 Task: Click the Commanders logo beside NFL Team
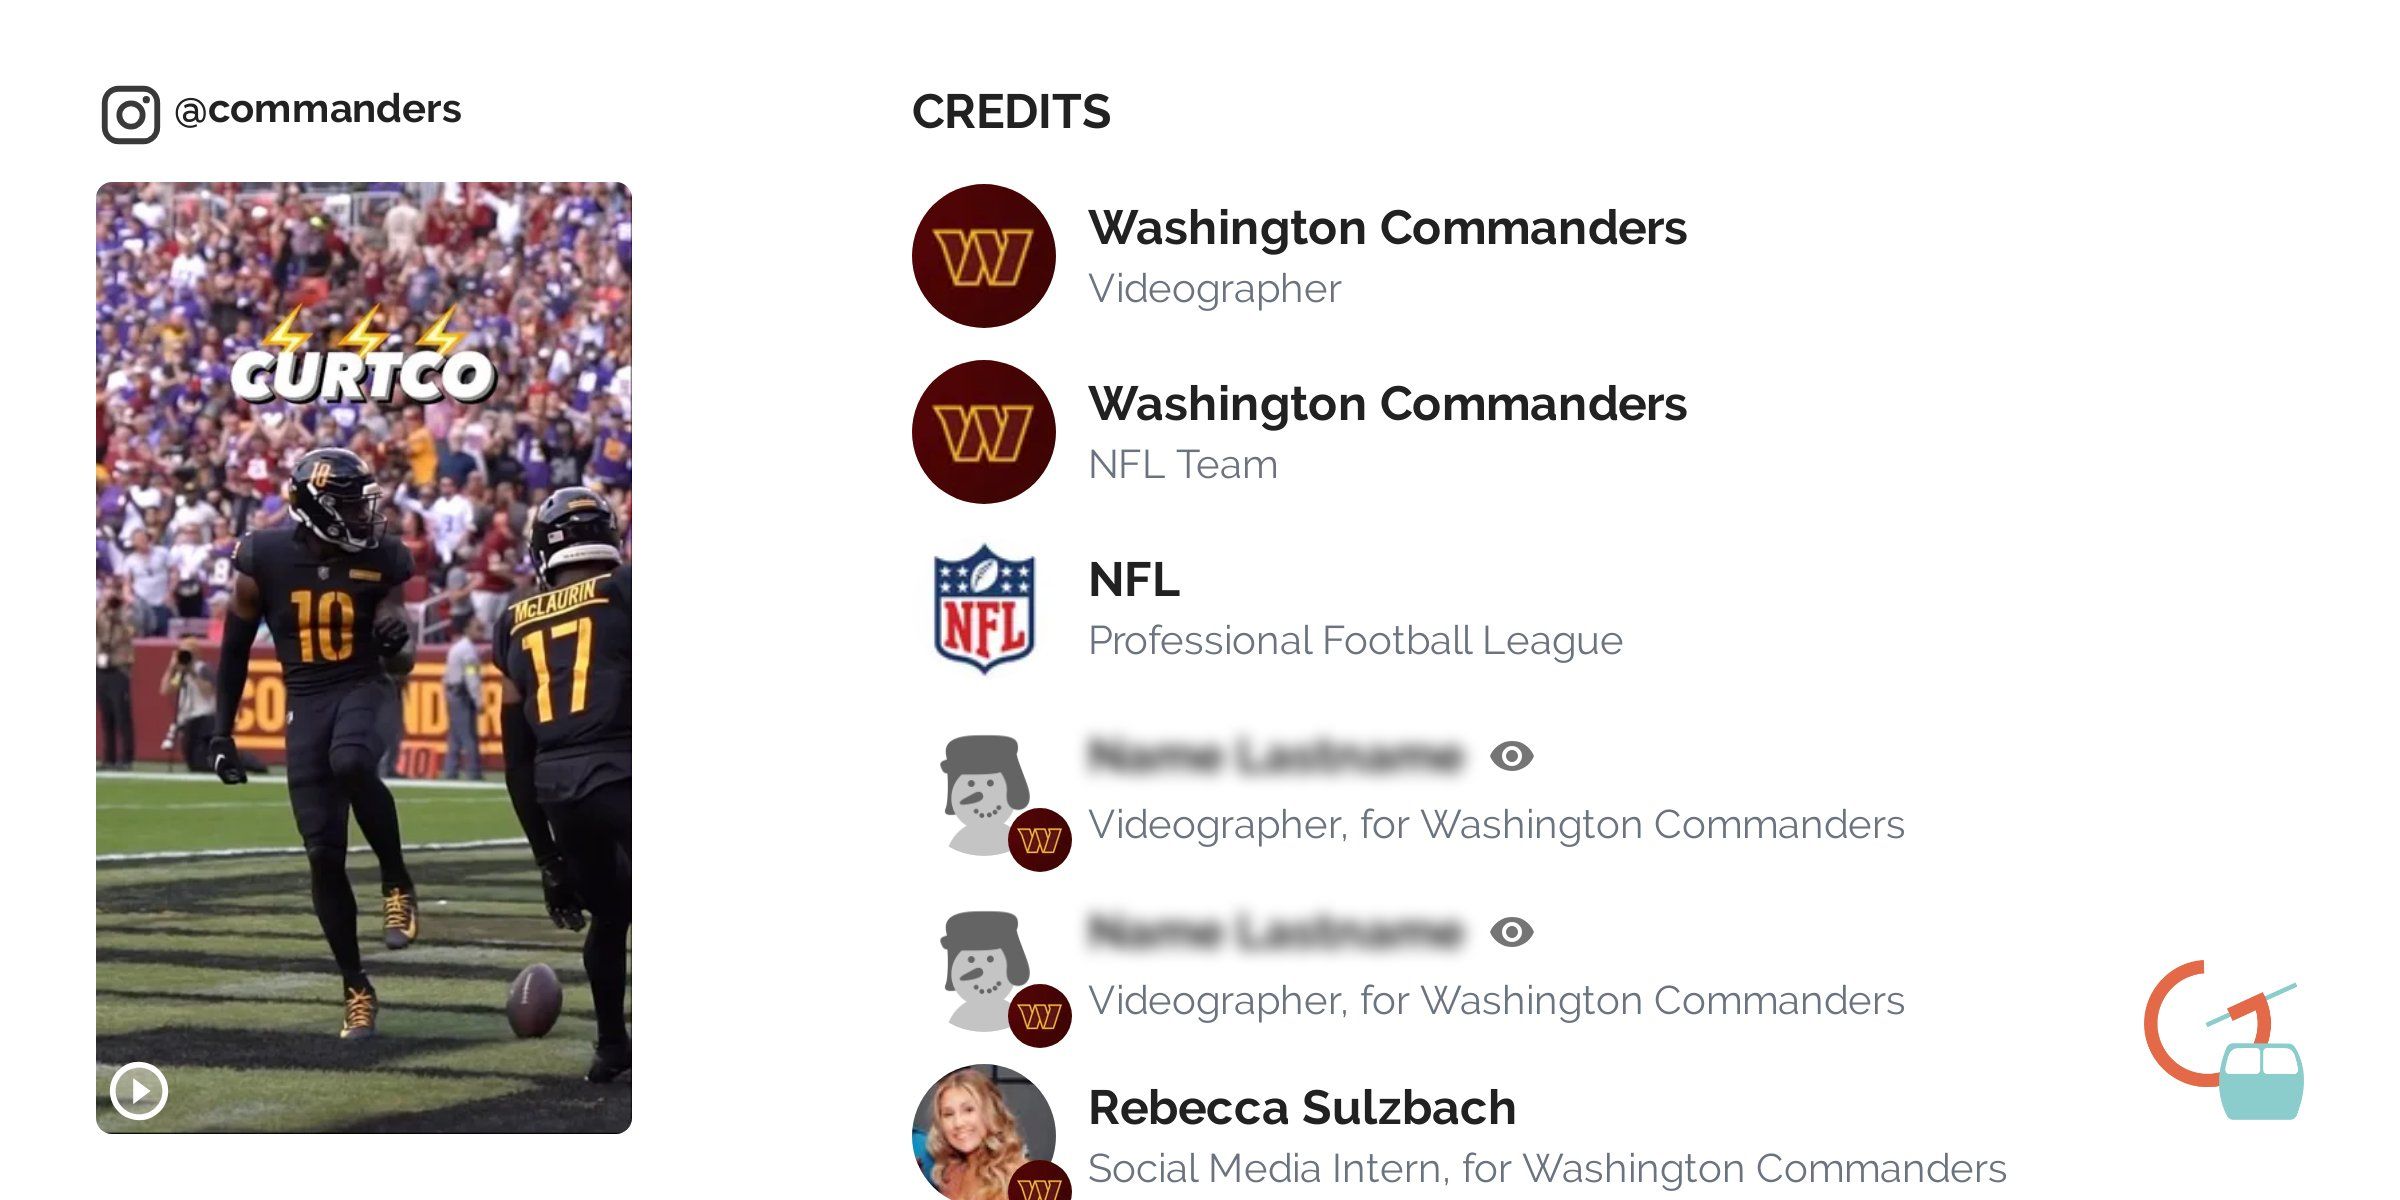coord(984,432)
